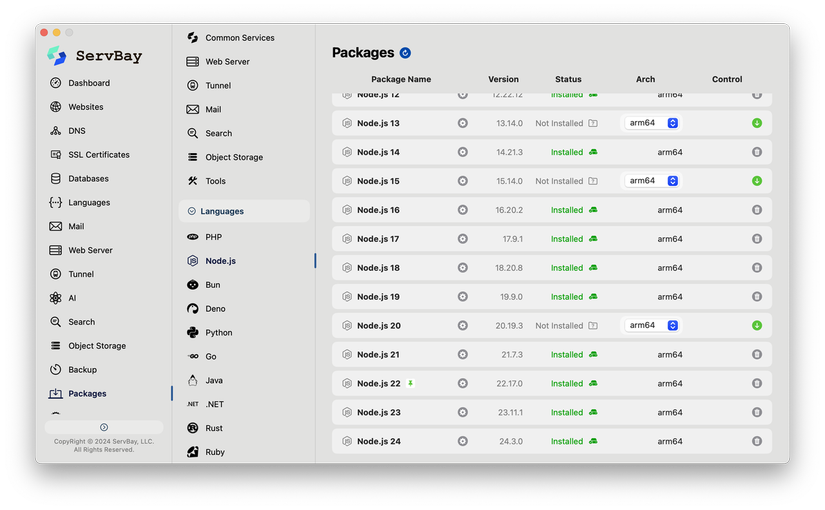
Task: Click the sidebar collapse button at bottom
Action: 104,427
